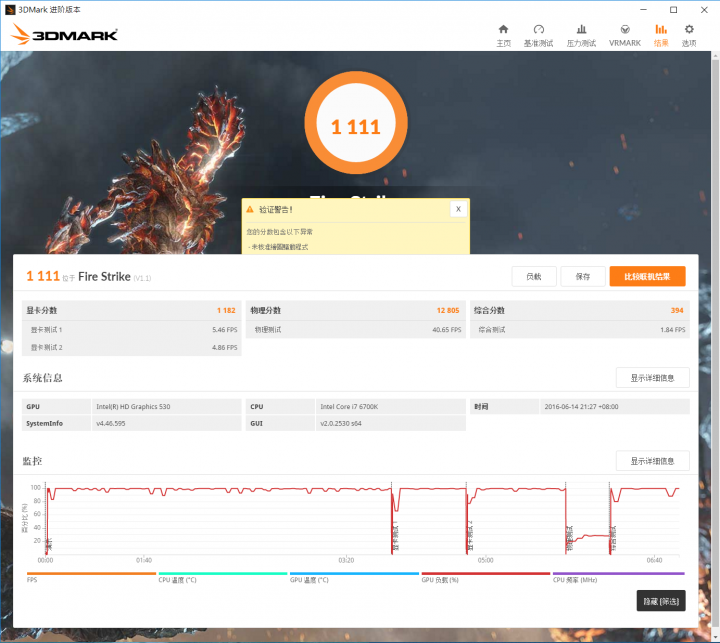
Task: Toggle the GPU 负载 chart legend
Action: [485, 577]
